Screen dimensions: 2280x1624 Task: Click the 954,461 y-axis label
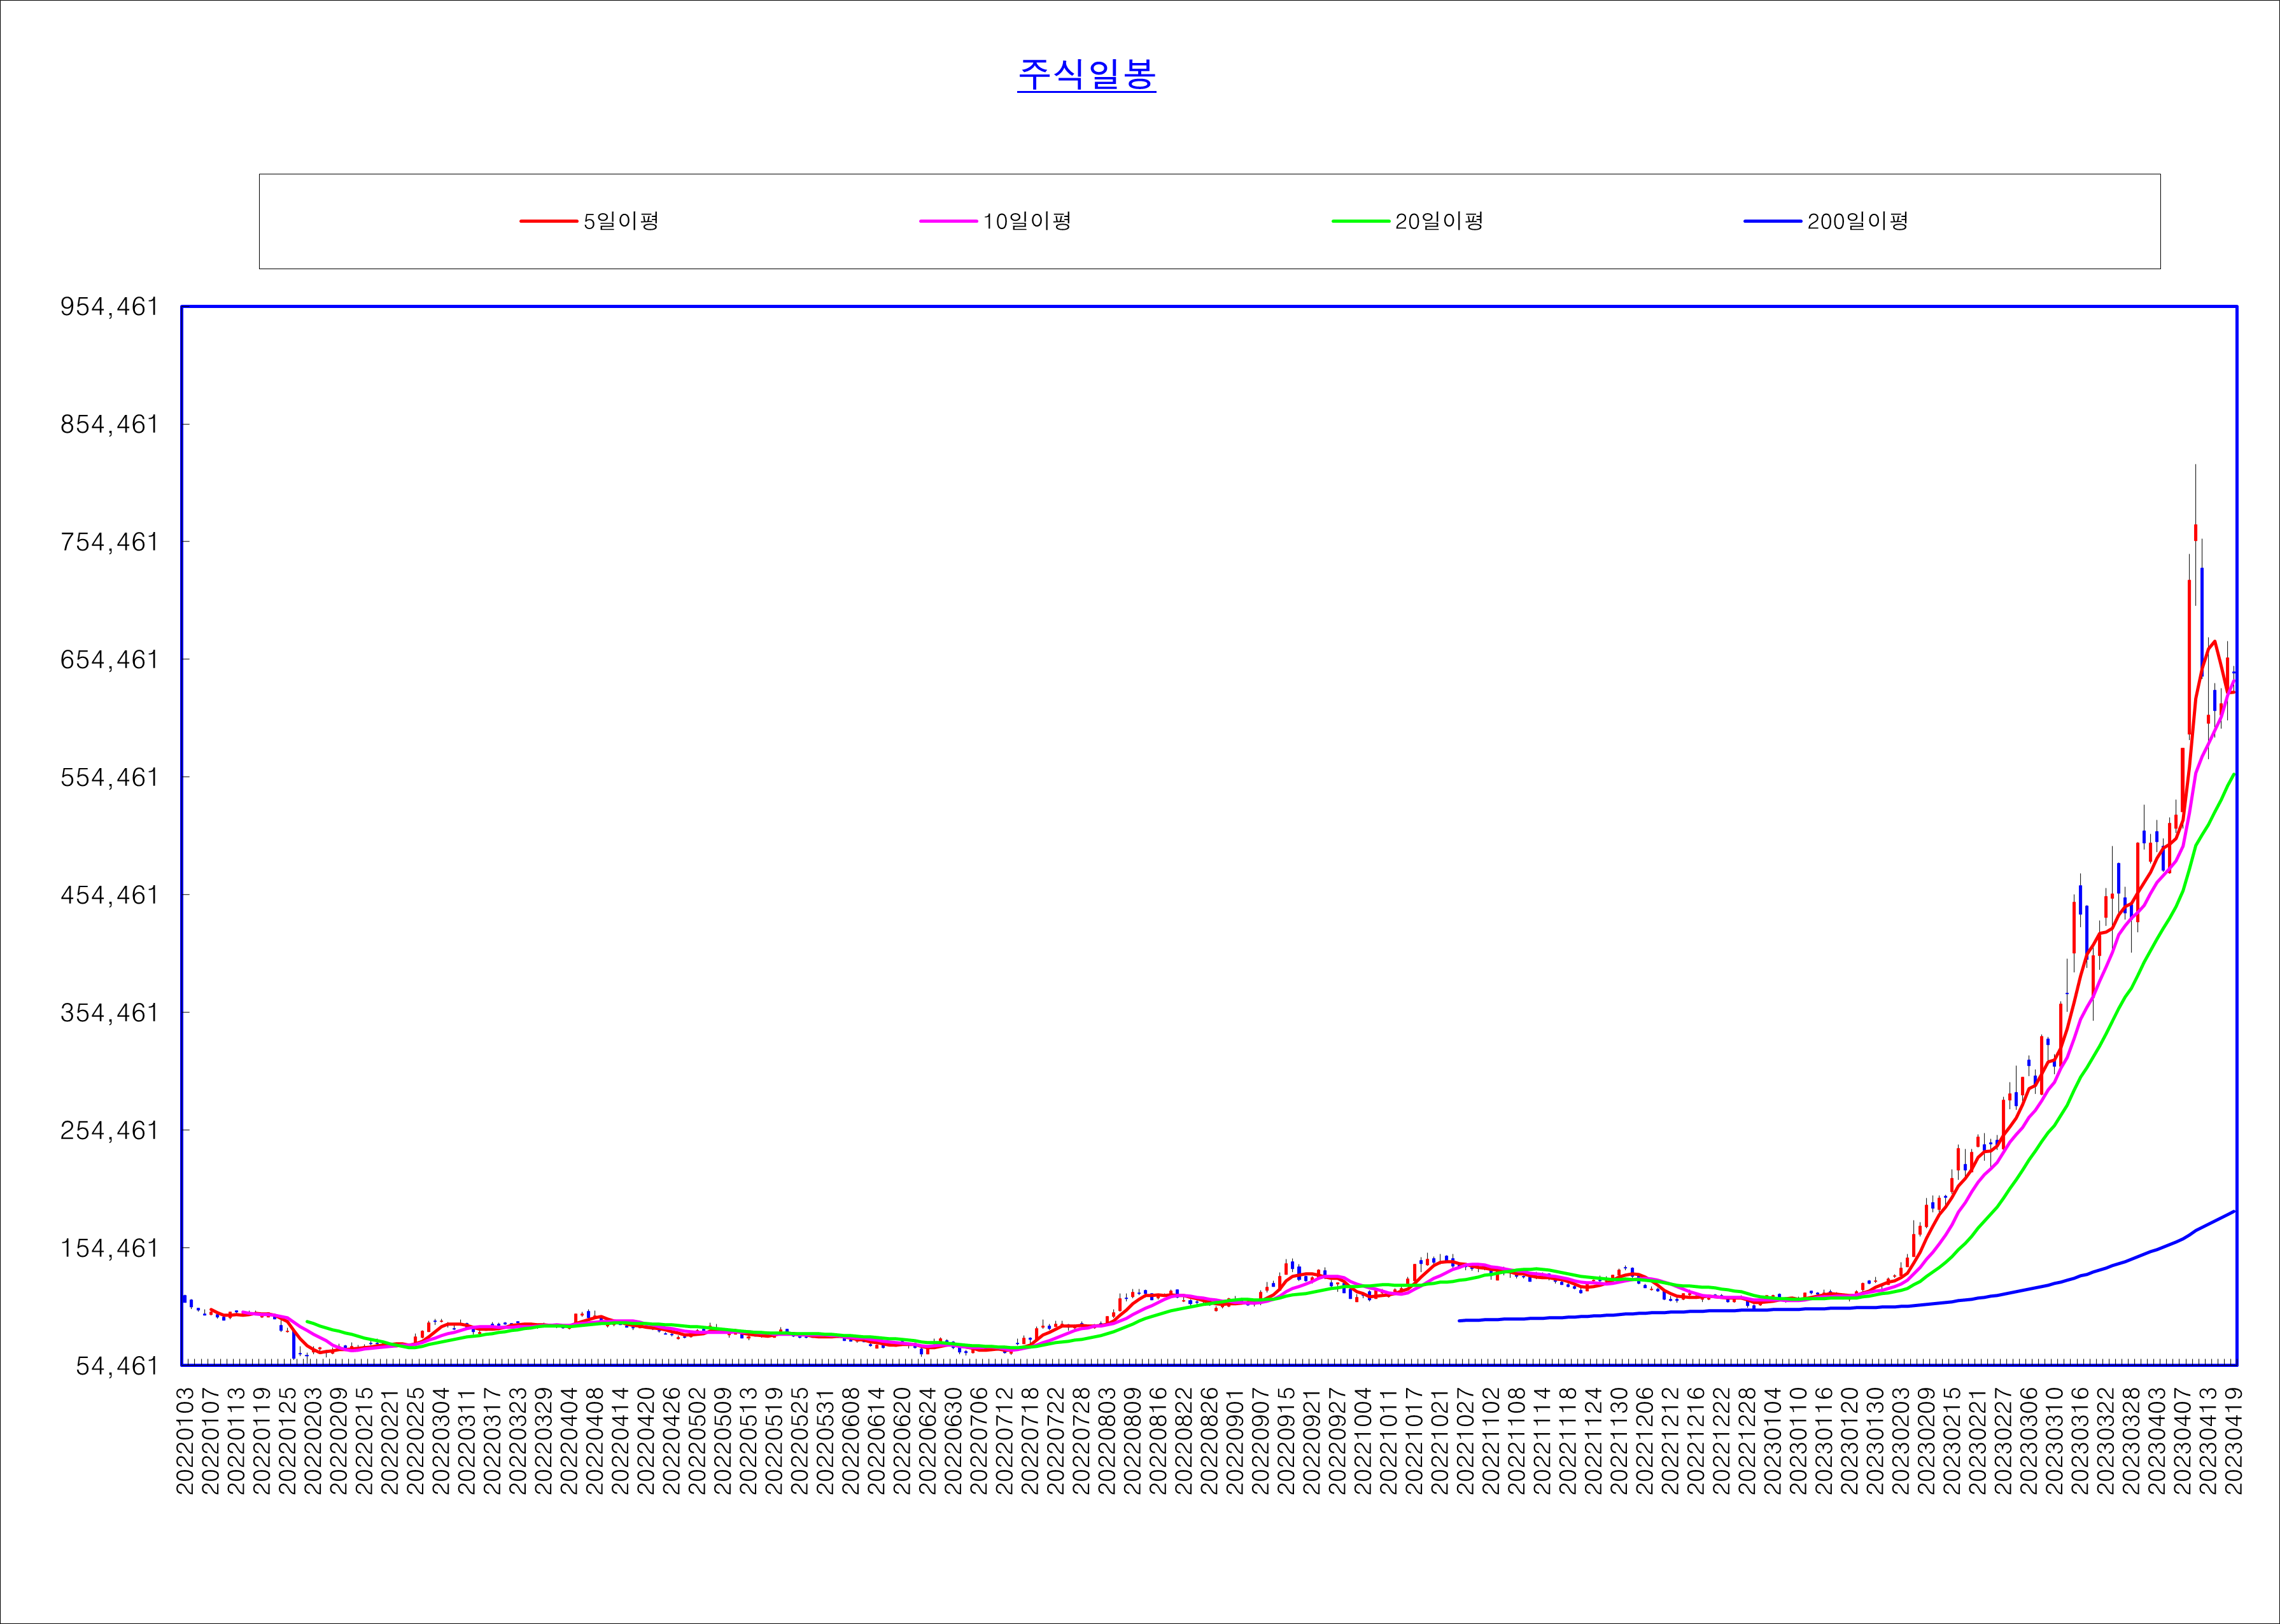click(110, 307)
